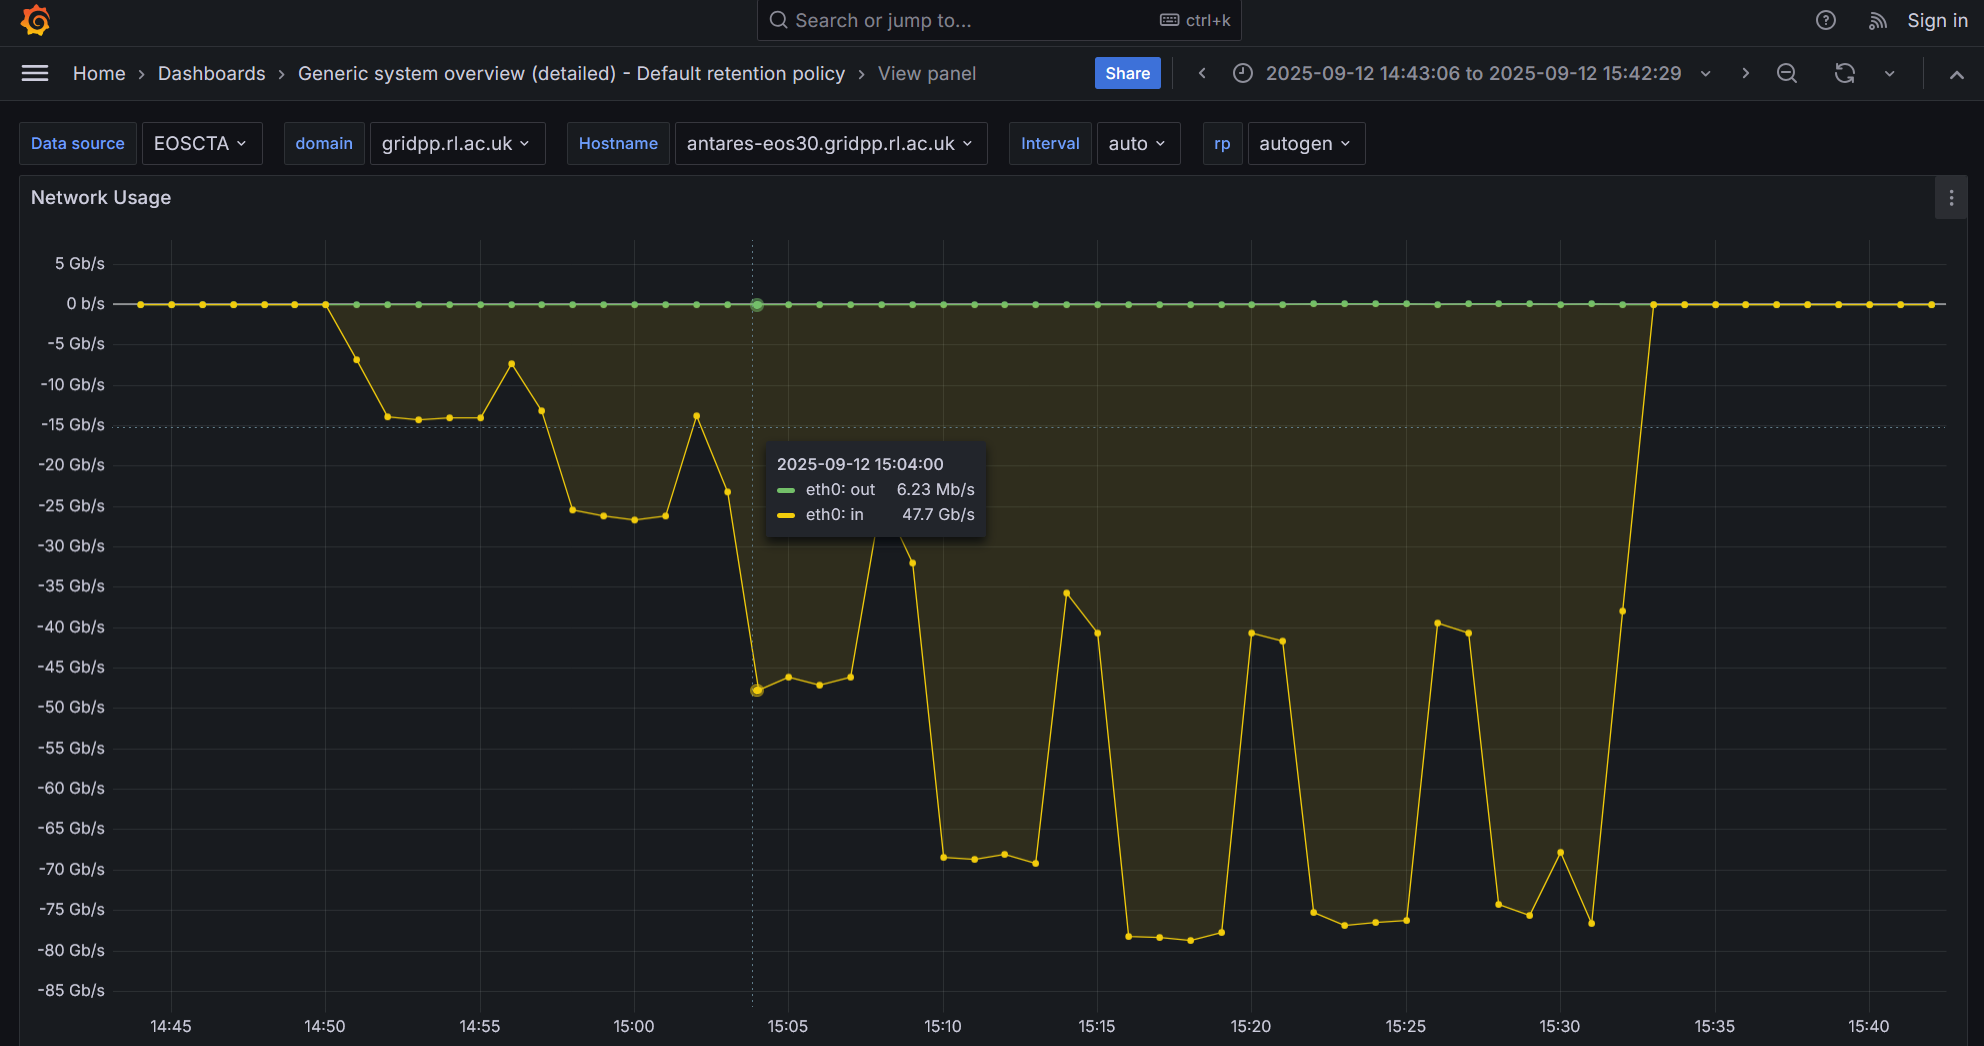Open the help question mark icon

(x=1825, y=20)
